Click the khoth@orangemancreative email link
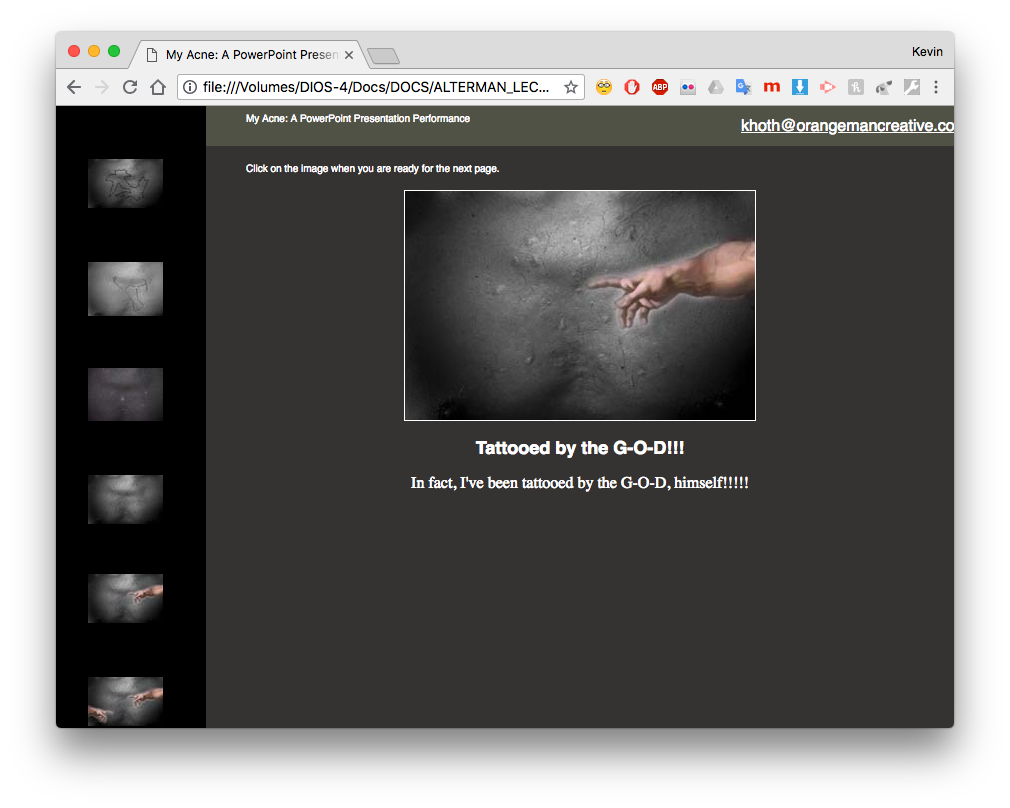The width and height of the screenshot is (1010, 808). (847, 126)
